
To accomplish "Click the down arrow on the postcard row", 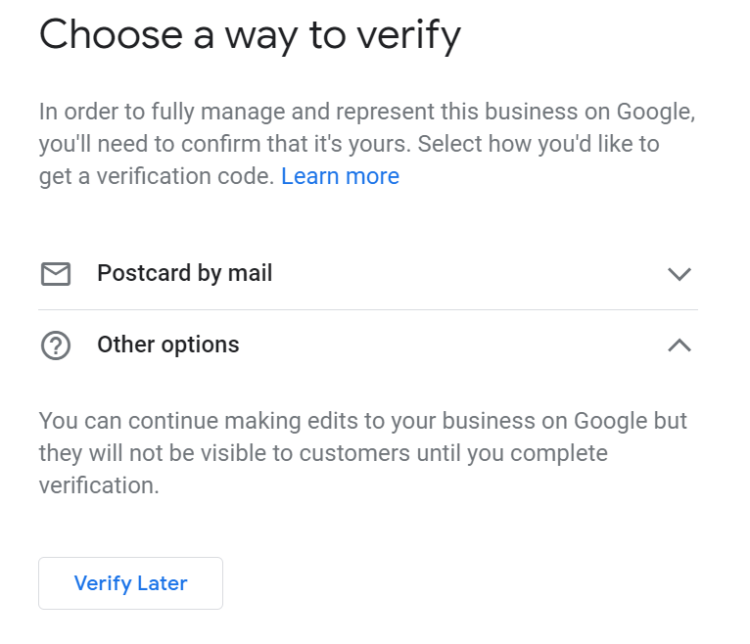I will point(679,274).
